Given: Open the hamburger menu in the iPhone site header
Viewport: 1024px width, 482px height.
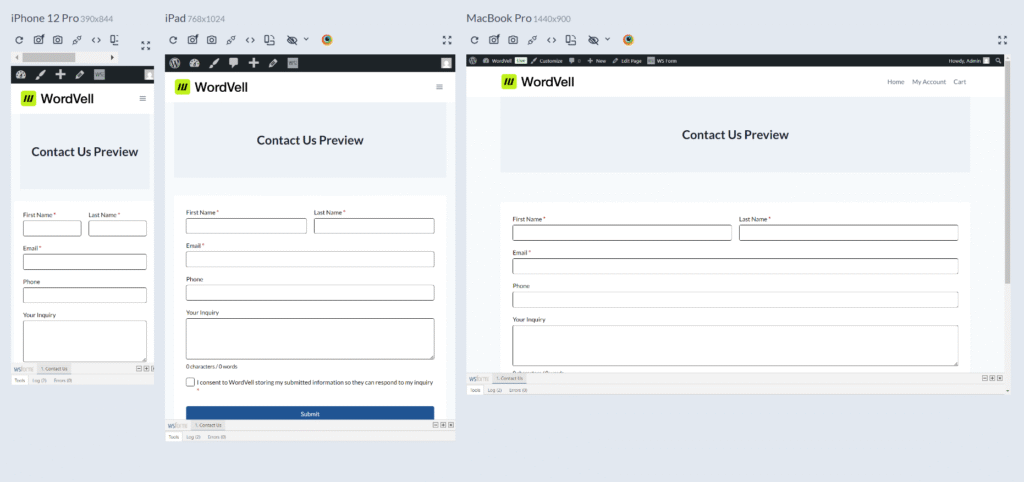Looking at the screenshot, I should 142,98.
